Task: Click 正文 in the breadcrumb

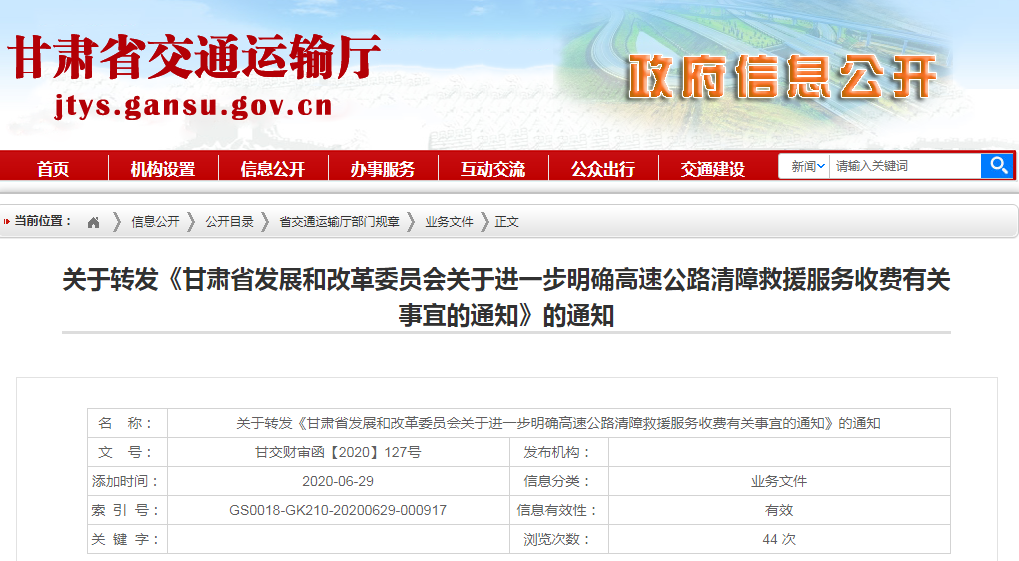Action: [506, 222]
